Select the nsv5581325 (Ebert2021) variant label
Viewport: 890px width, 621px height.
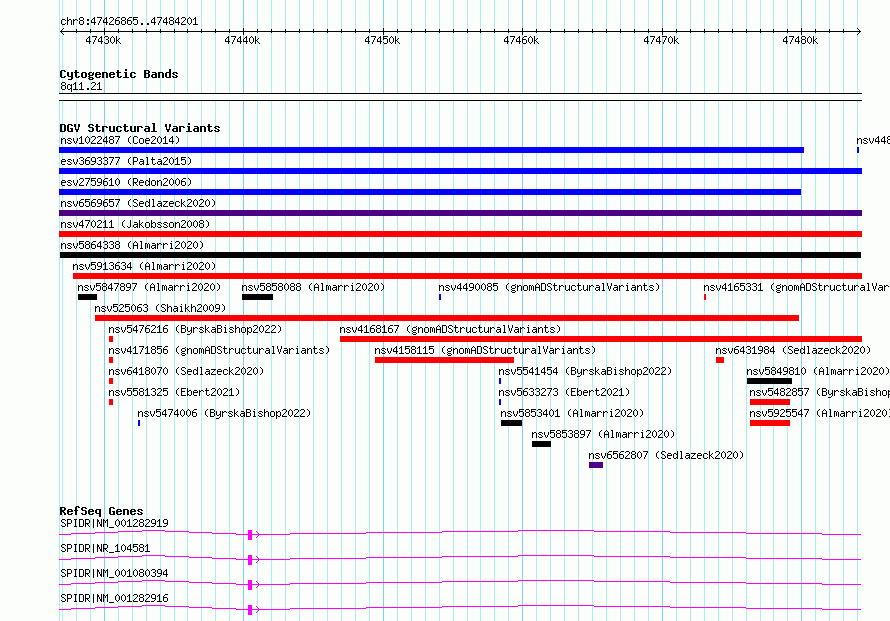174,392
